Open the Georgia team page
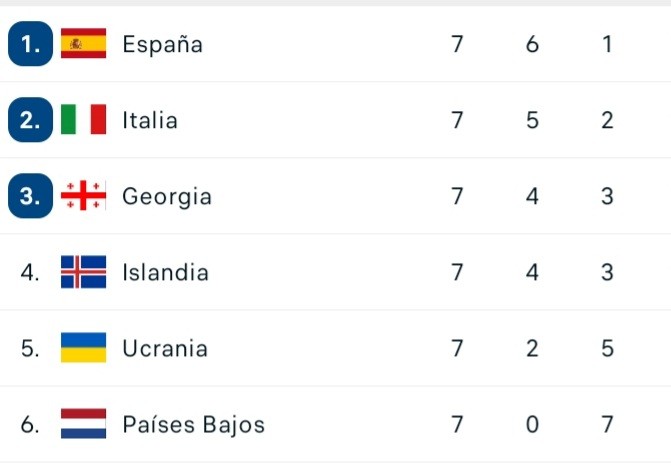The height and width of the screenshot is (465, 671). (167, 196)
